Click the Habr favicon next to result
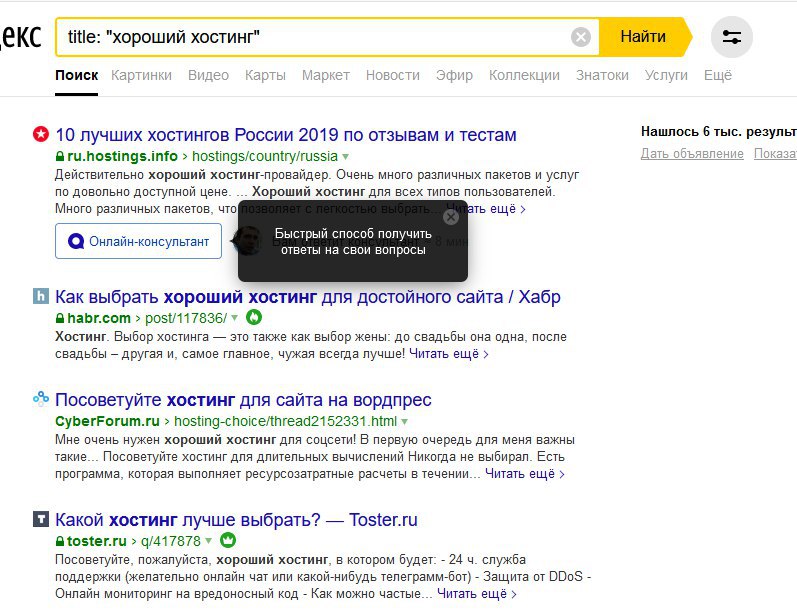 tap(41, 296)
